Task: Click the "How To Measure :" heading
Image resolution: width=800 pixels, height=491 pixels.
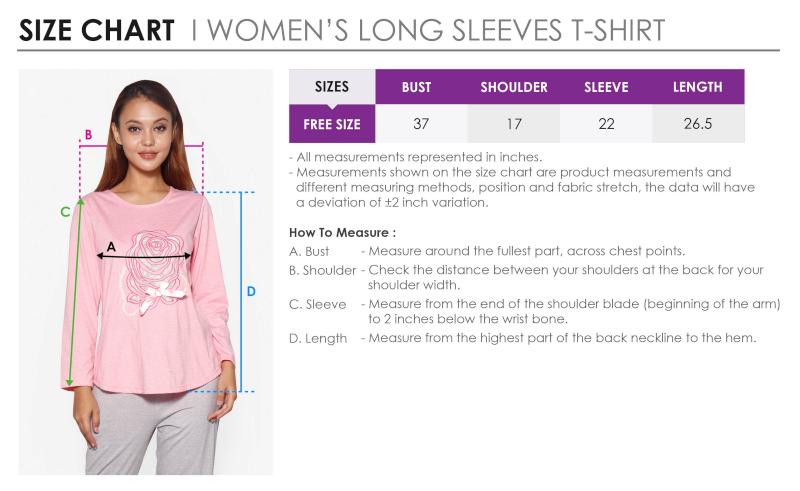Action: [336, 232]
